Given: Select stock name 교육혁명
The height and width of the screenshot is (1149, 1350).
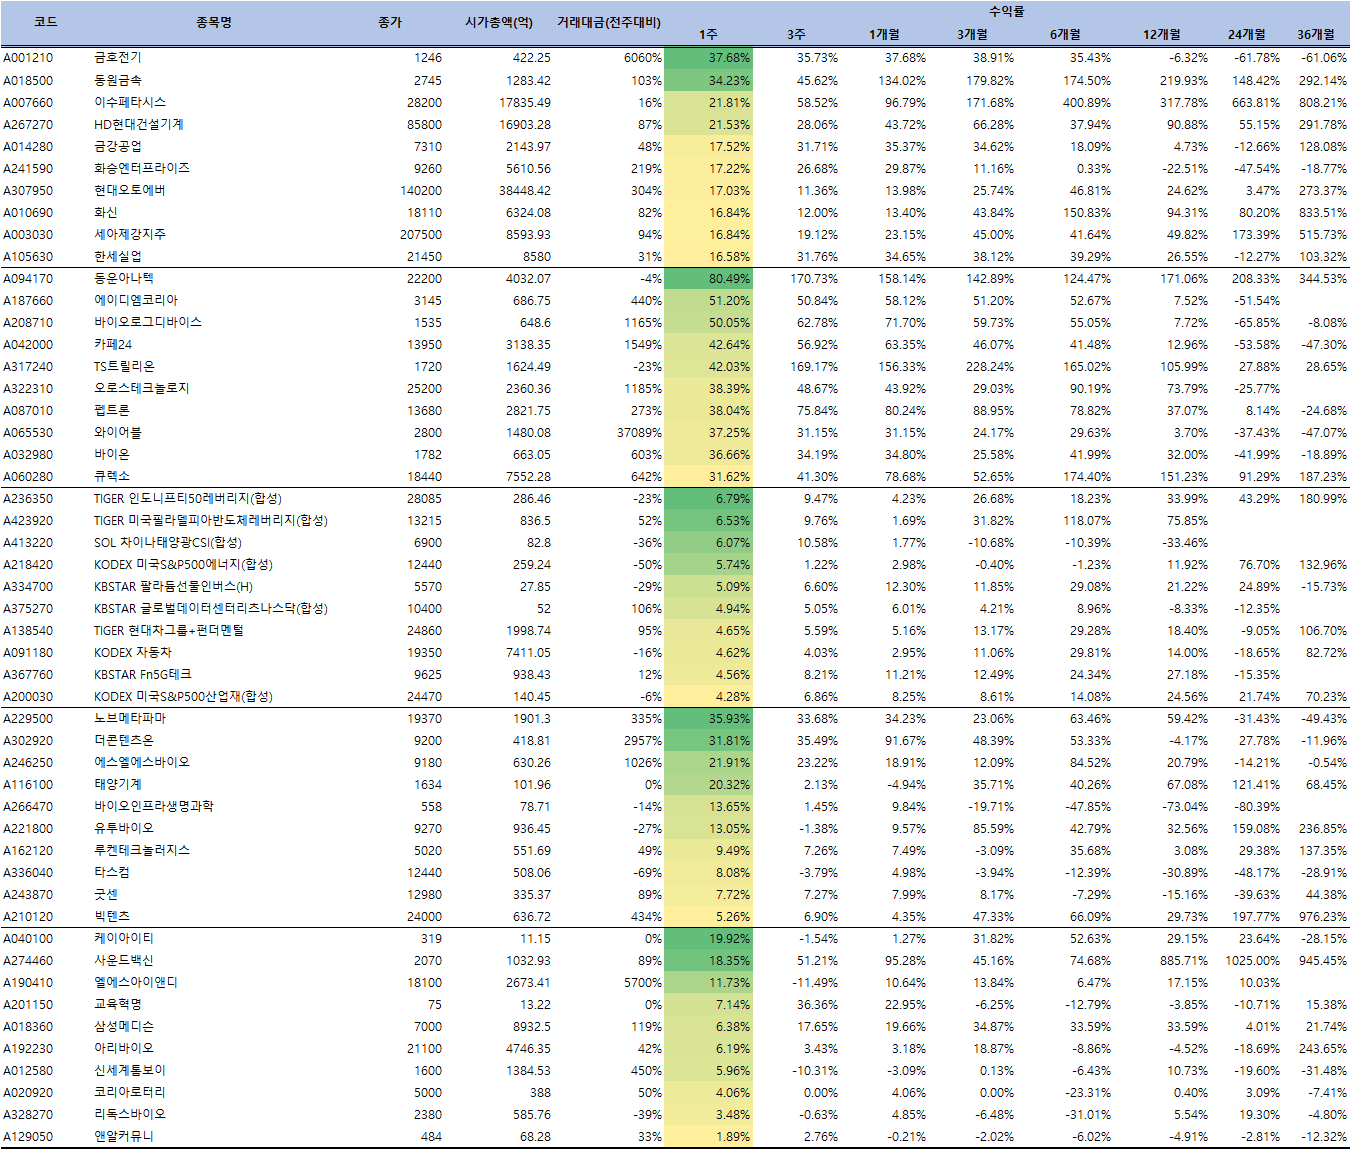Looking at the screenshot, I should pyautogui.click(x=118, y=1004).
